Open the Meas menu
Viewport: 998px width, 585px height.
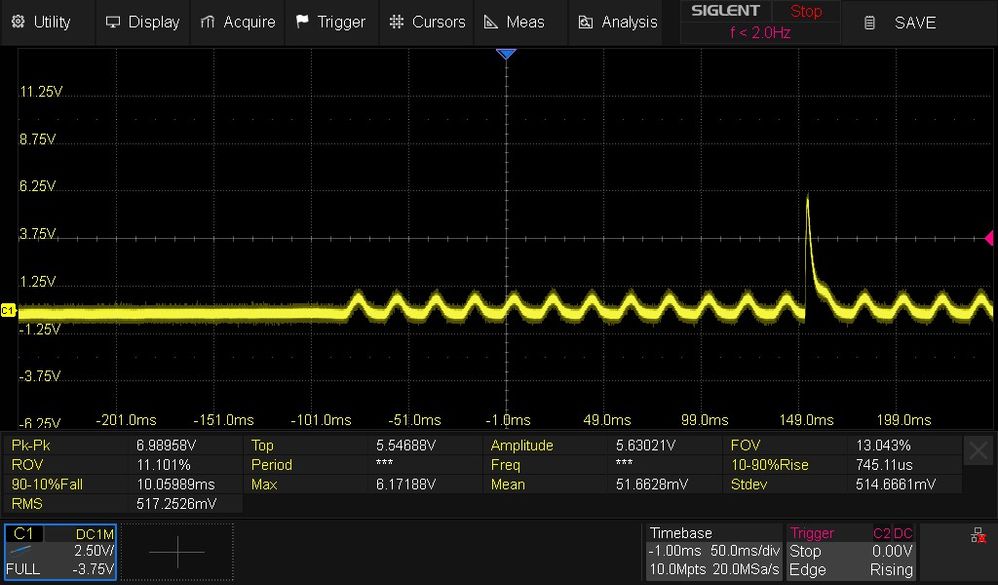(x=521, y=22)
